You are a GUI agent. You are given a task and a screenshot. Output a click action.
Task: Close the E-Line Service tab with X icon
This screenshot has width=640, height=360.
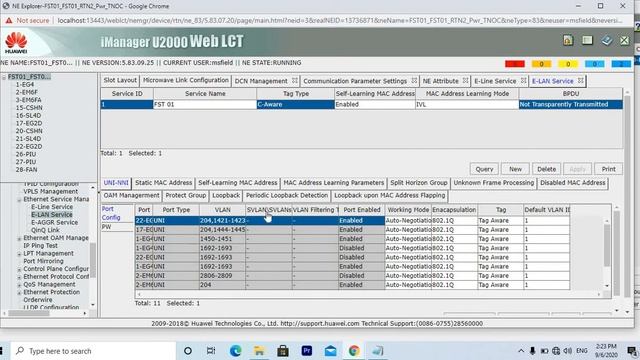pyautogui.click(x=523, y=80)
